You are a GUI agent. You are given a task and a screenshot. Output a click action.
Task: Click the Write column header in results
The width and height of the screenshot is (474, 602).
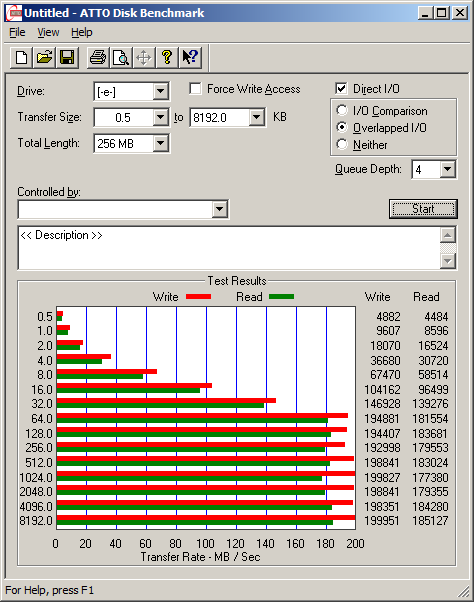(x=378, y=297)
